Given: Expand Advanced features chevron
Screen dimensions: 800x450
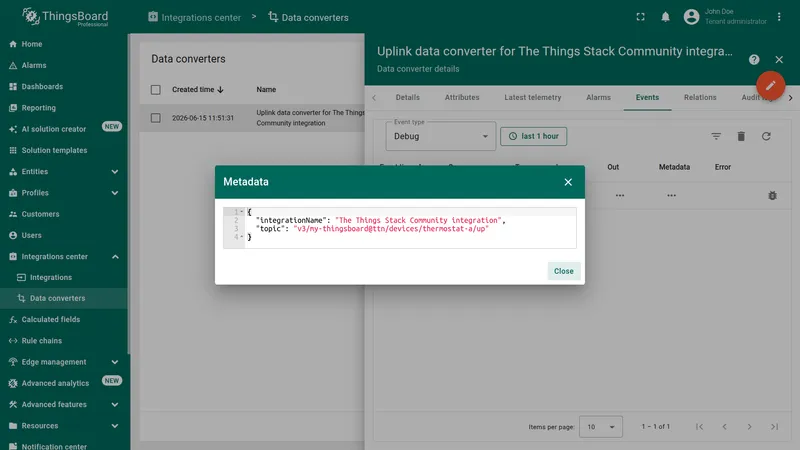Looking at the screenshot, I should point(115,405).
